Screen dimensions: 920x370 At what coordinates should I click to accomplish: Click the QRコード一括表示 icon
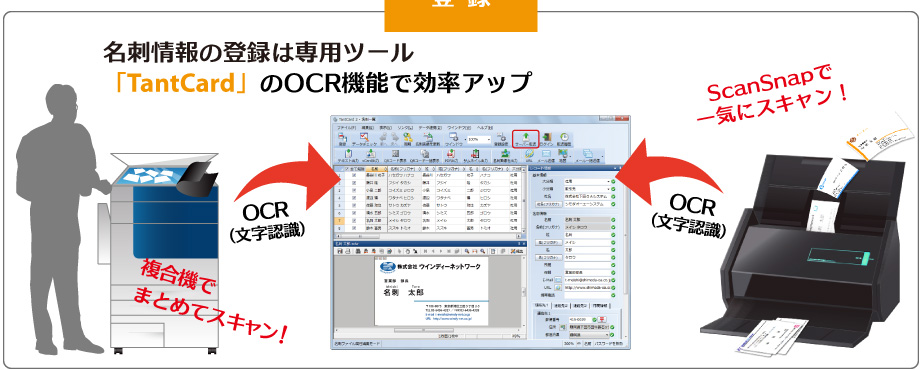point(425,155)
